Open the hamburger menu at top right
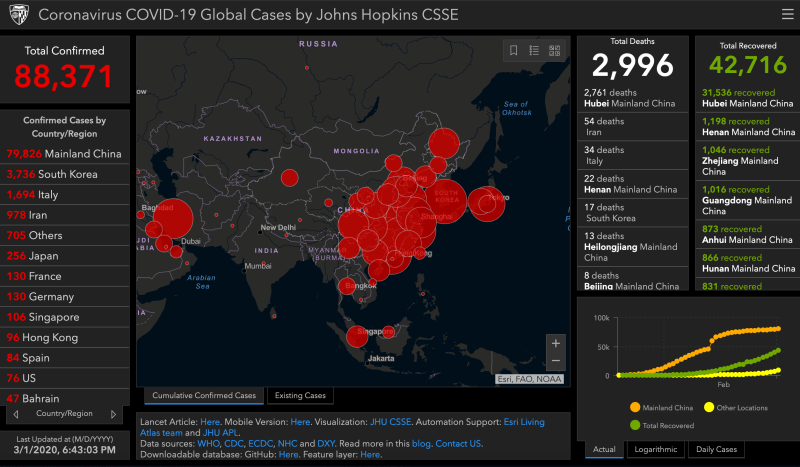This screenshot has height=467, width=800. point(787,14)
